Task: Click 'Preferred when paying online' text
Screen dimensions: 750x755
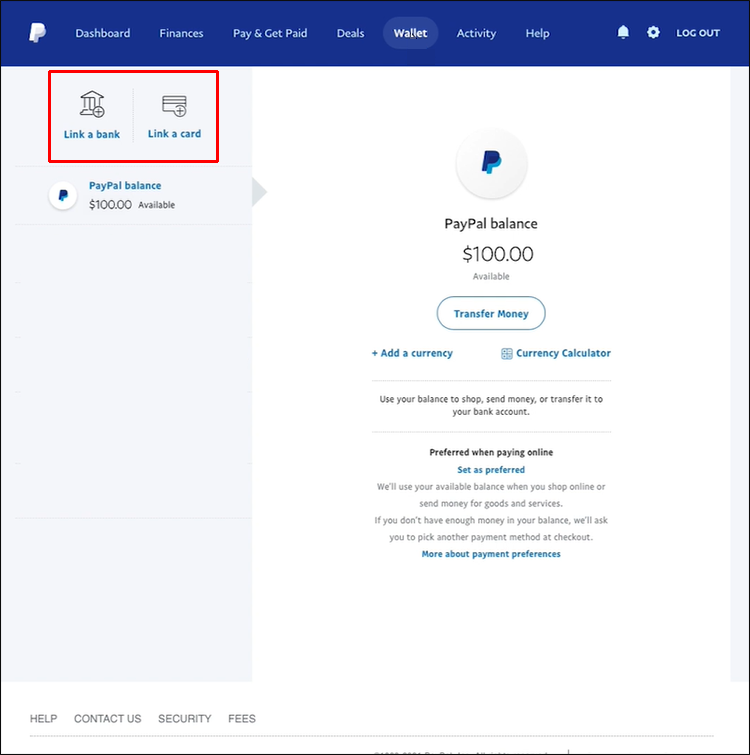Action: click(491, 452)
